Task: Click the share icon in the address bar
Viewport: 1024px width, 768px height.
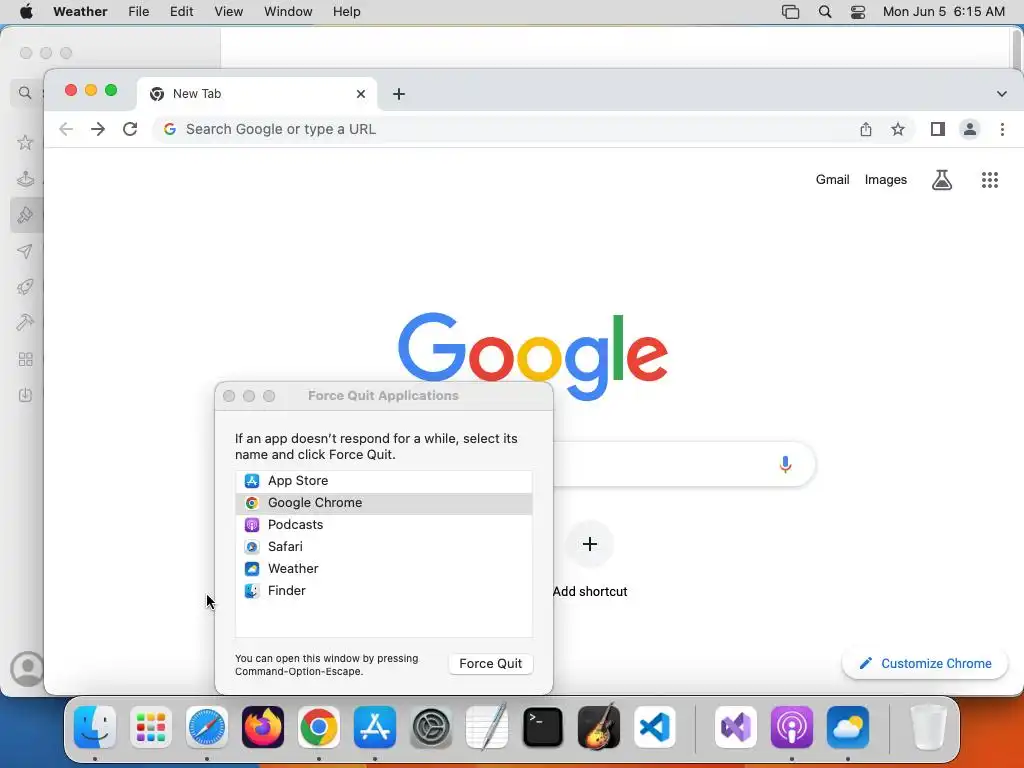Action: click(865, 129)
